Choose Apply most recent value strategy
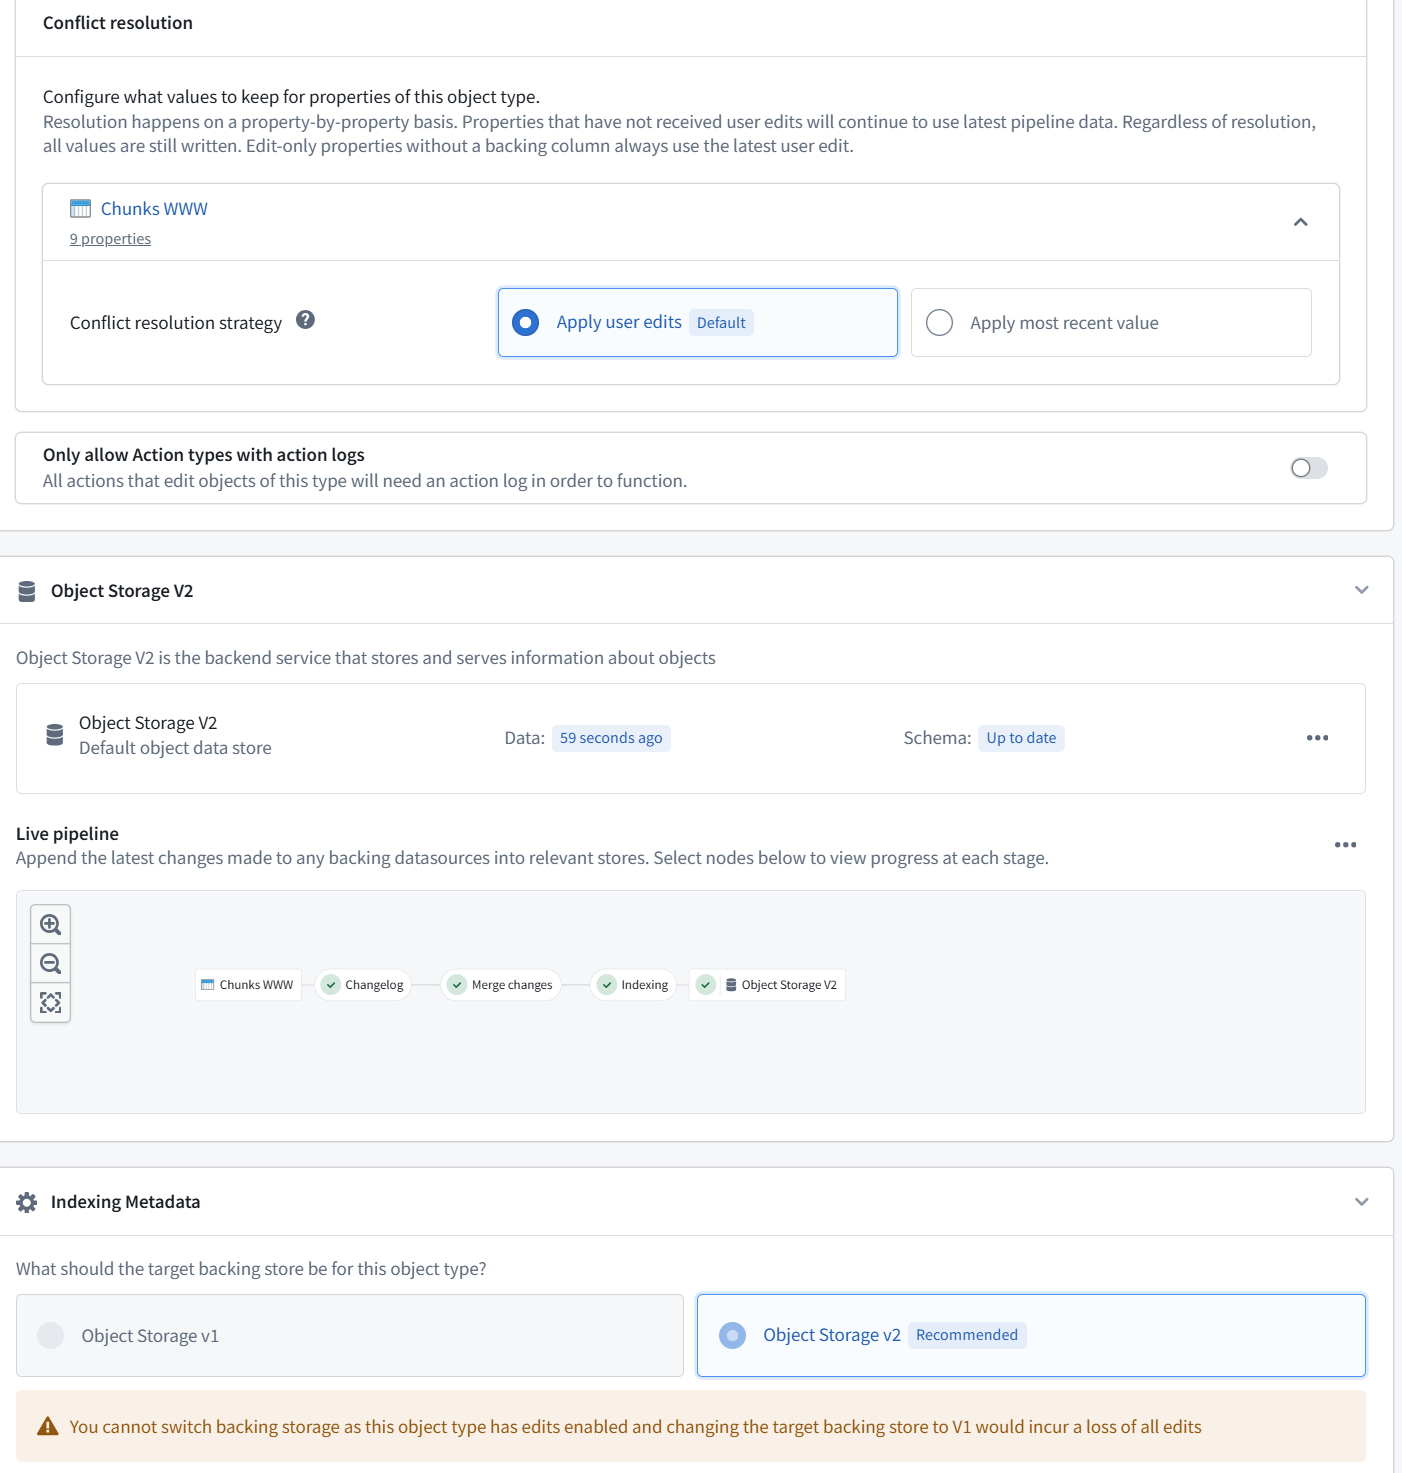Screen dimensions: 1402x1473 [1111, 322]
